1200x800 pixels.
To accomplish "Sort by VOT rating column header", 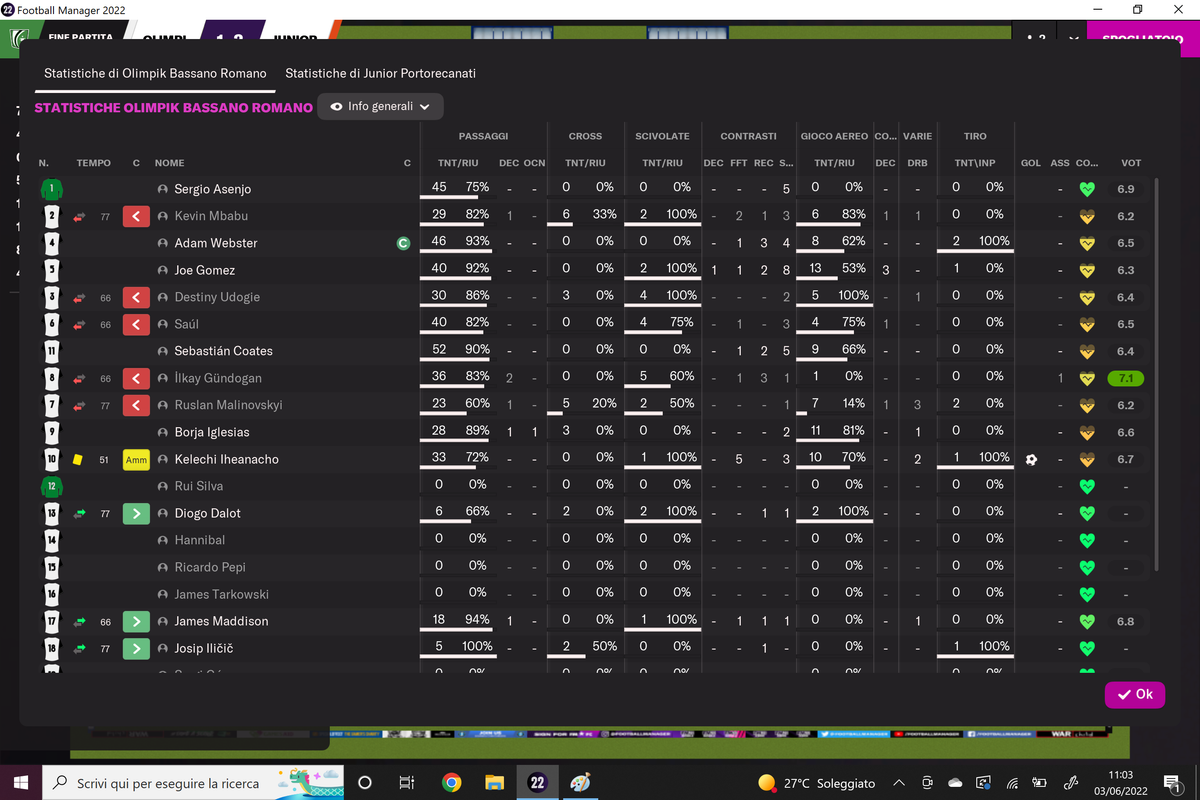I will pos(1131,163).
